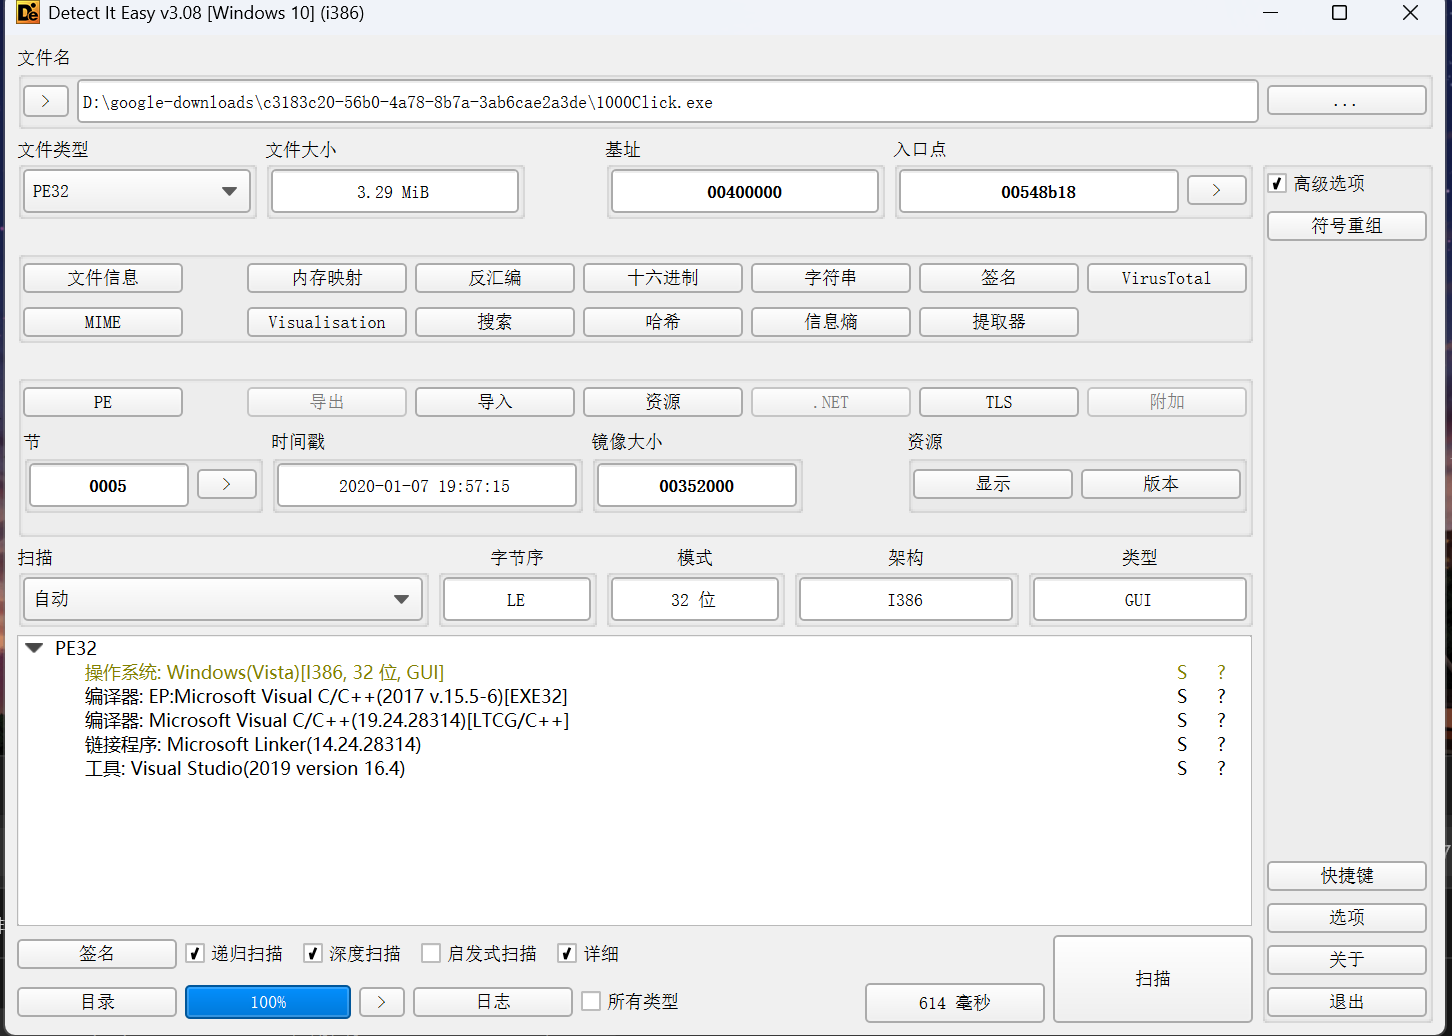
Task: Open the MIME button
Action: click(103, 322)
